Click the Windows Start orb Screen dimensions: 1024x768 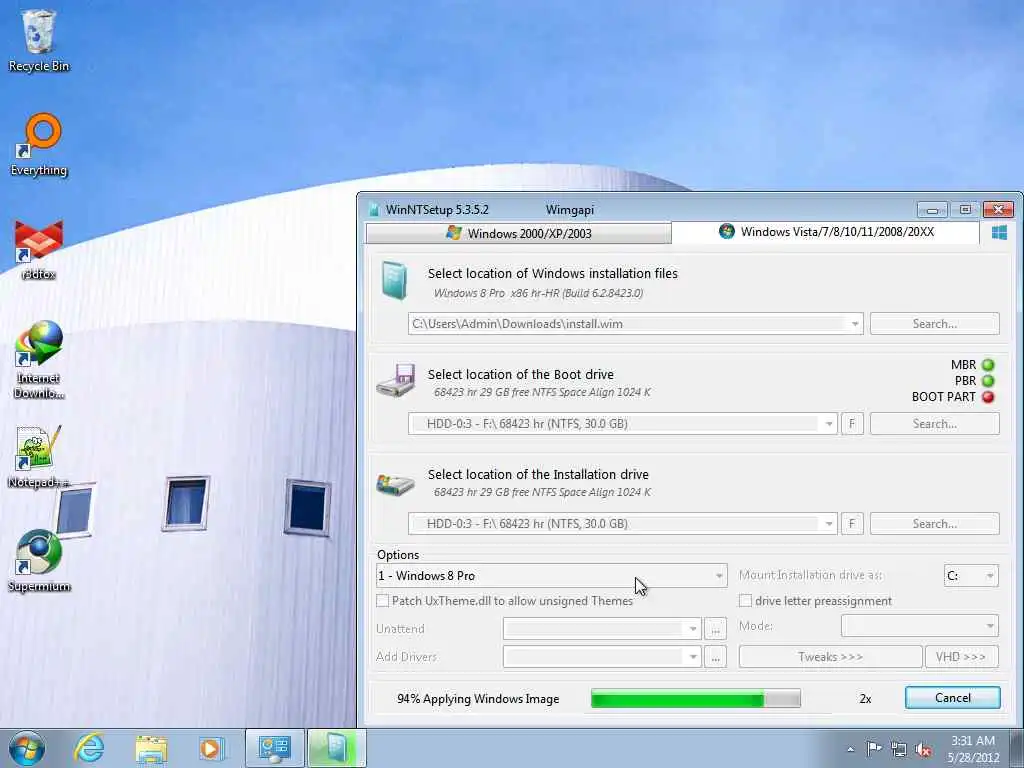click(27, 748)
